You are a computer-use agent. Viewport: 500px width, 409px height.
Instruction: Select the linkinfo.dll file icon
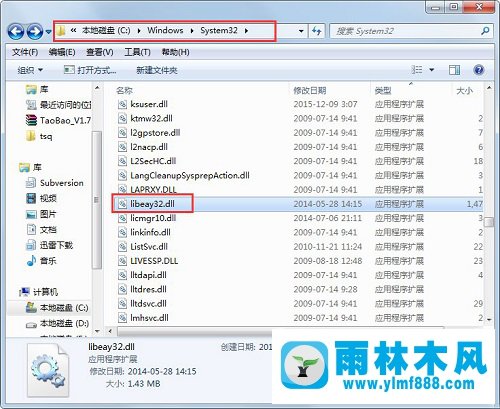point(122,232)
